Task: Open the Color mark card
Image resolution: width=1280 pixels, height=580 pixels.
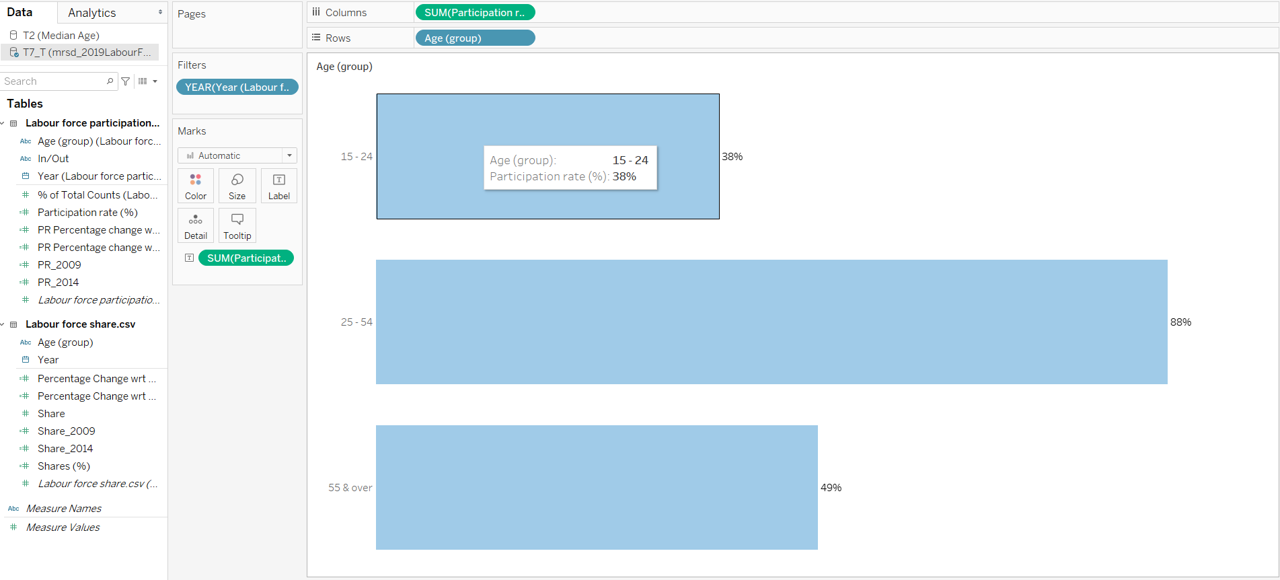Action: (x=195, y=185)
